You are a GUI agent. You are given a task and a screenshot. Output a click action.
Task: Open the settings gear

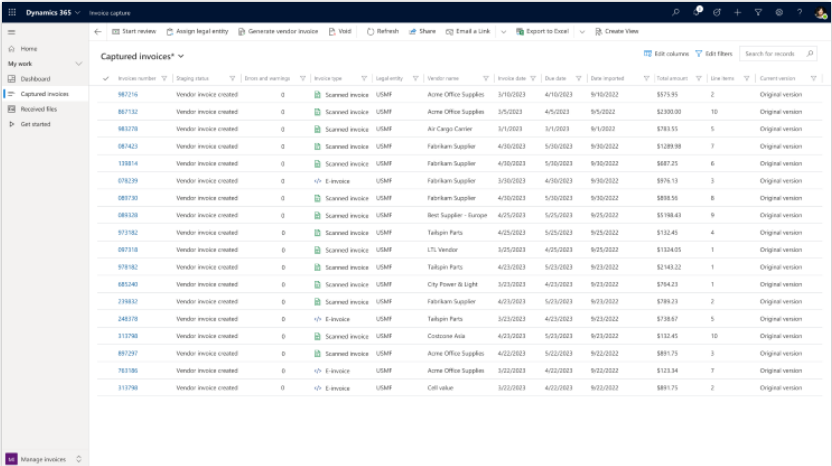(779, 12)
